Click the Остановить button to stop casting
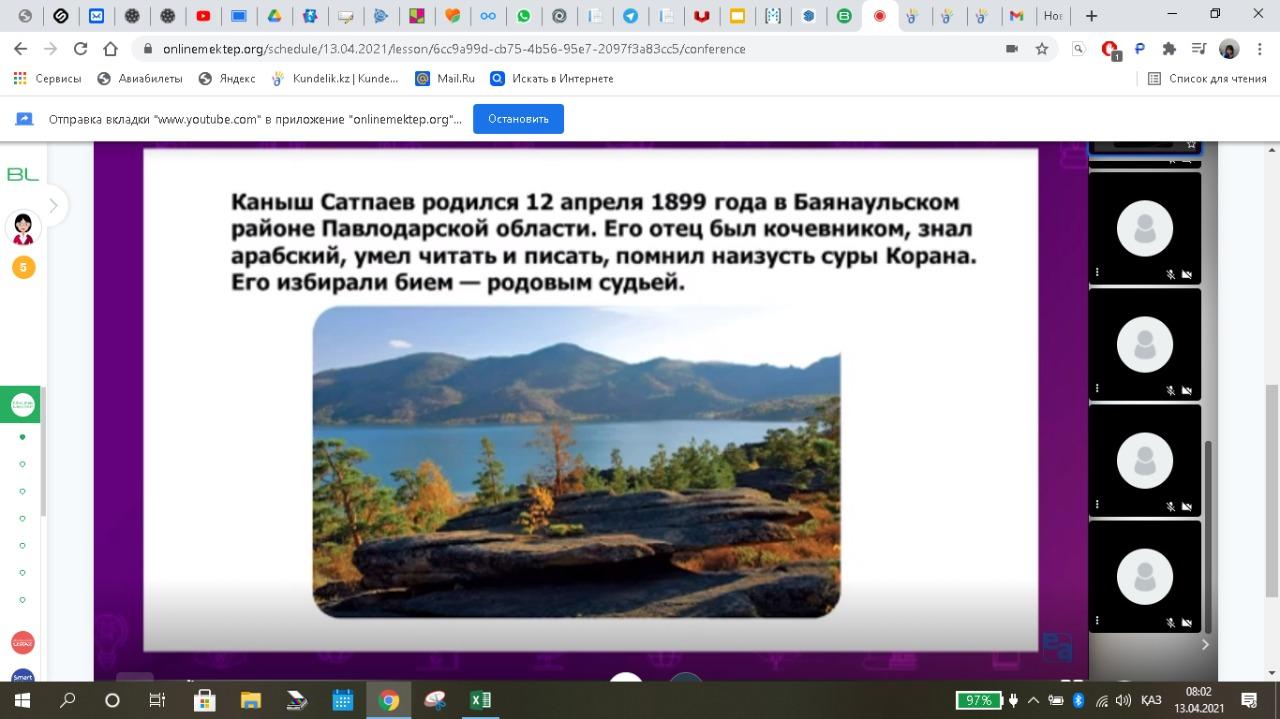The width and height of the screenshot is (1280, 719). (x=518, y=119)
